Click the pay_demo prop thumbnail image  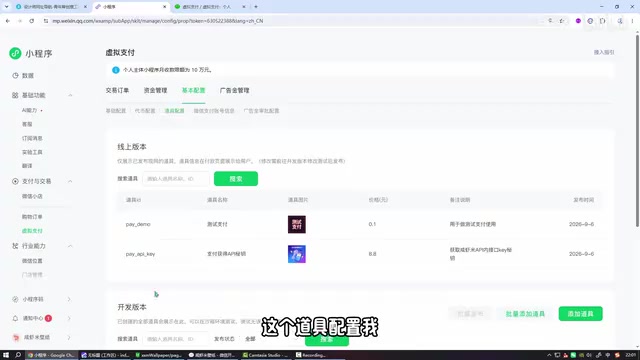(297, 224)
